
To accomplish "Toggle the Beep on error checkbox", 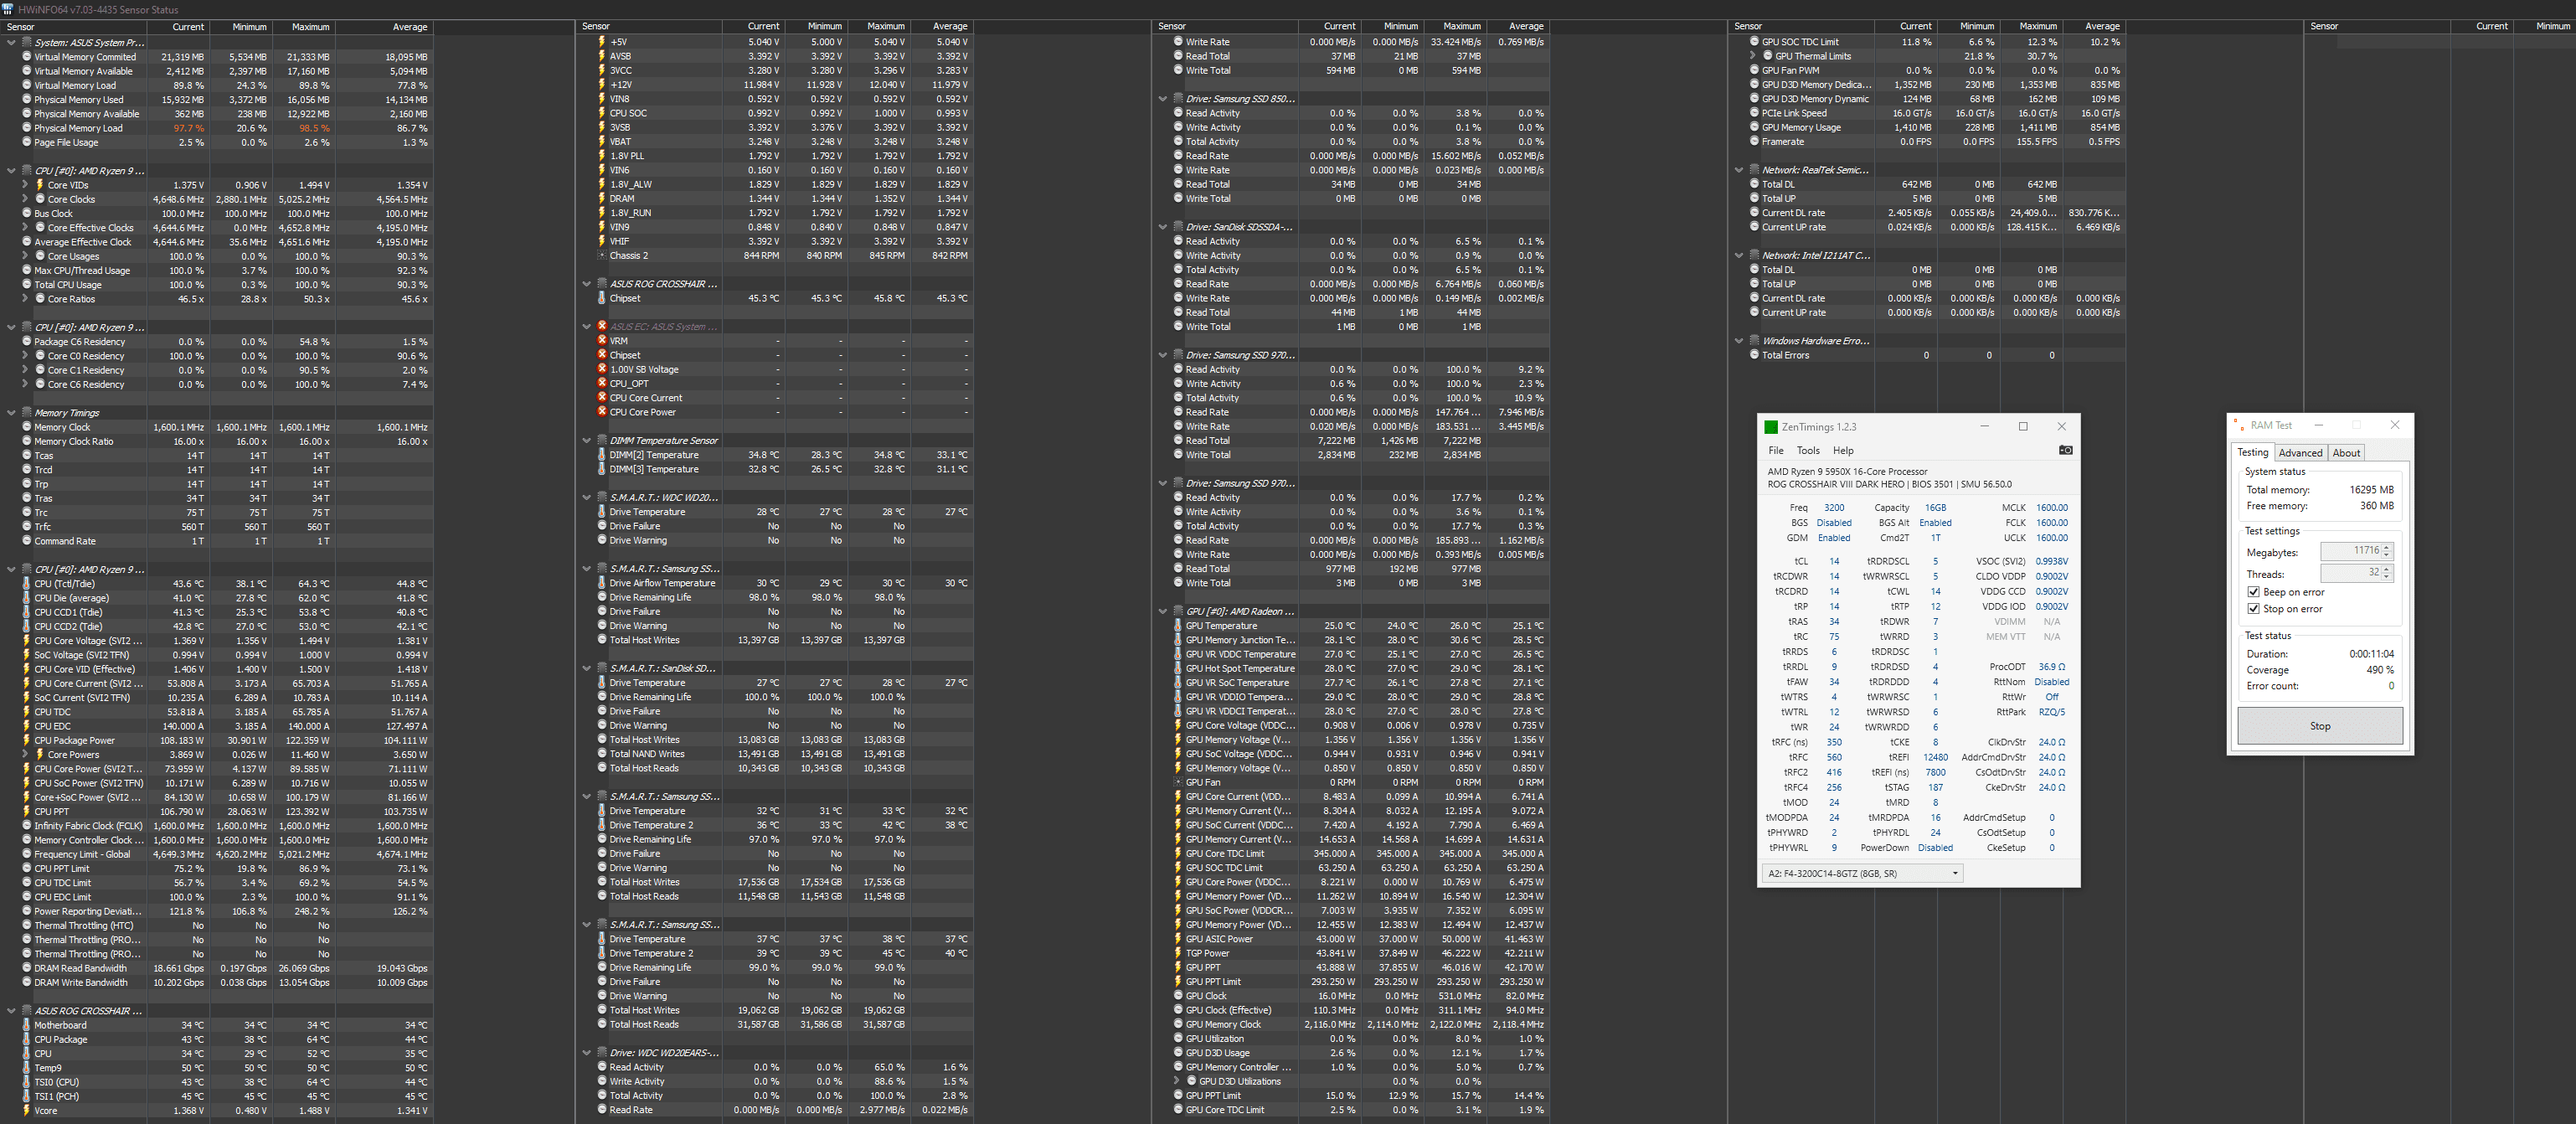I will pyautogui.click(x=2253, y=592).
